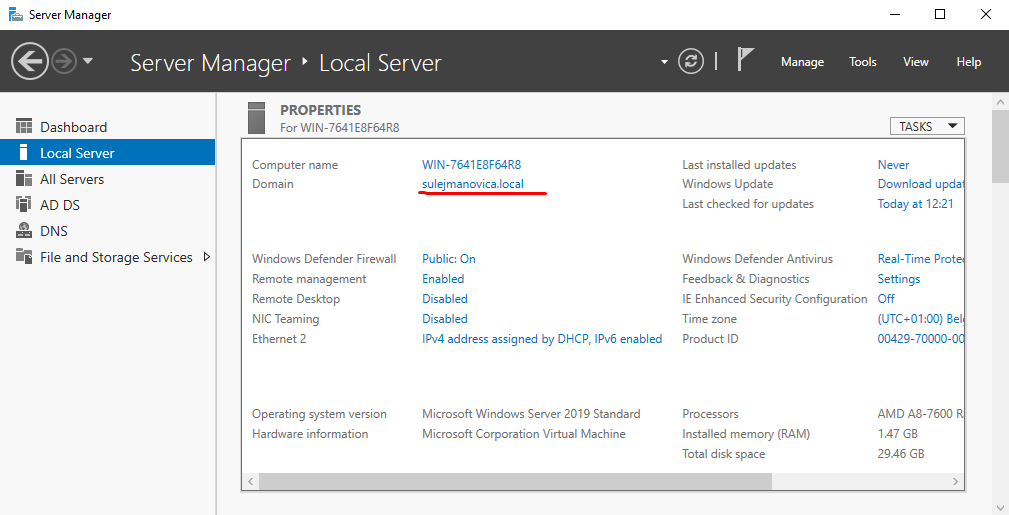Open the Help menu

pos(968,62)
